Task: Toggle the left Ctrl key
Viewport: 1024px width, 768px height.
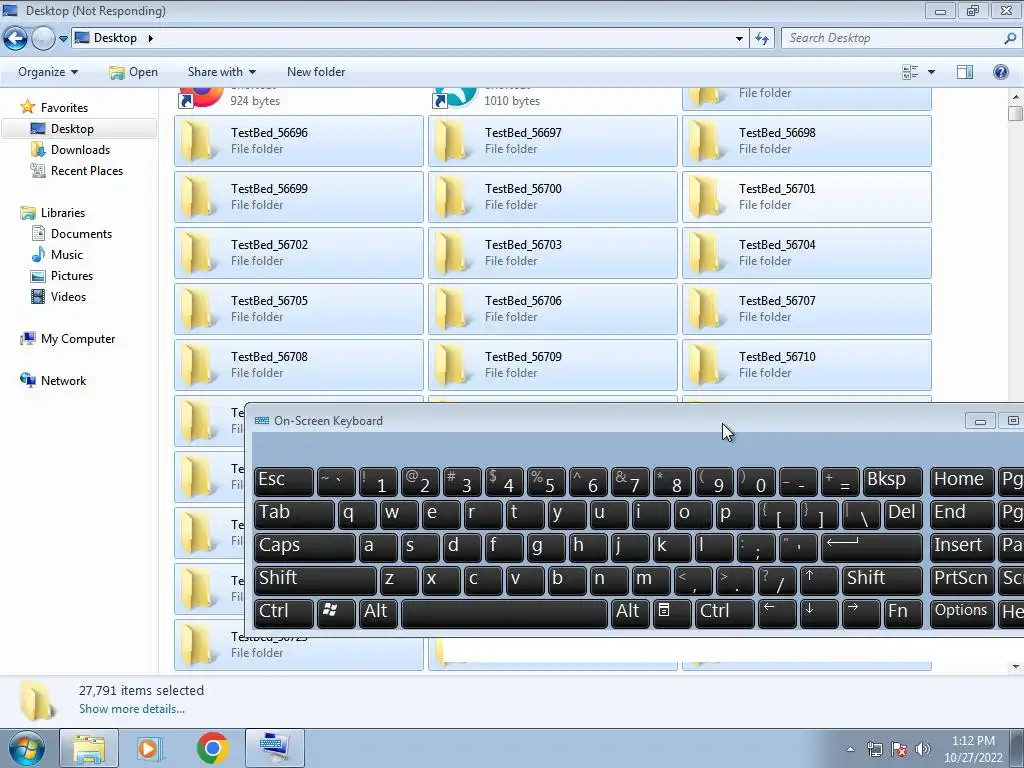Action: pos(283,613)
